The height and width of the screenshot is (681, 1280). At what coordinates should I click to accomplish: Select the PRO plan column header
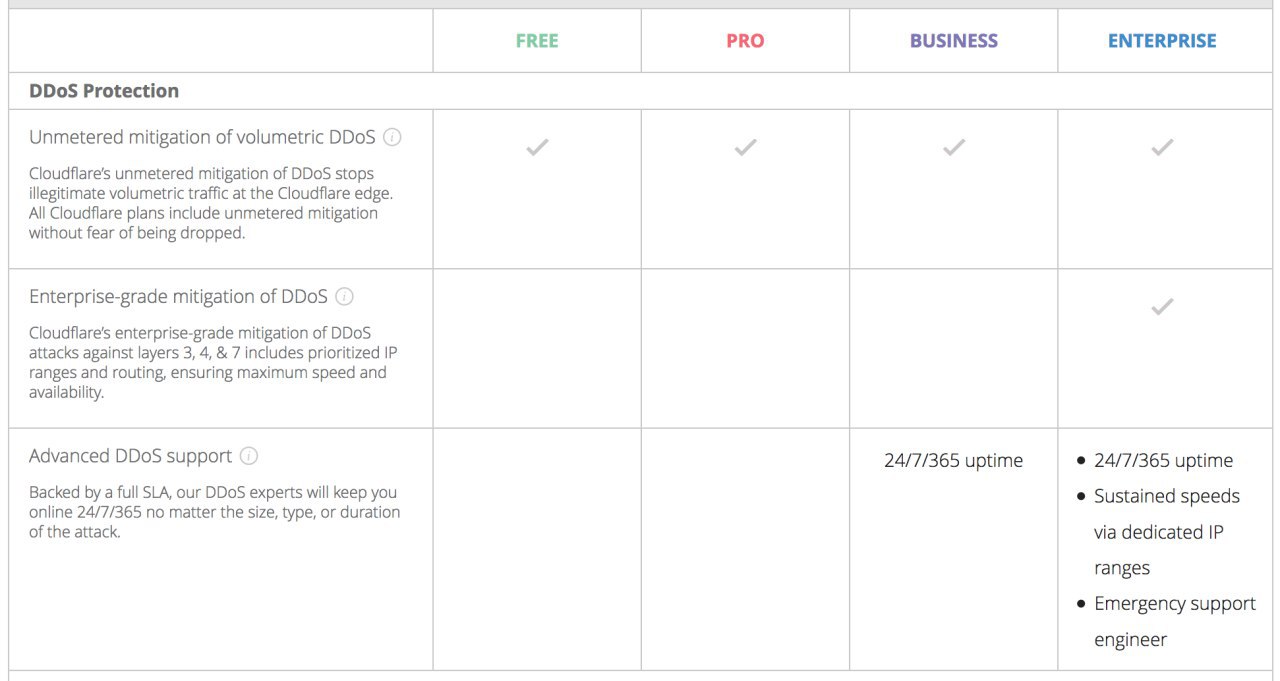point(745,41)
